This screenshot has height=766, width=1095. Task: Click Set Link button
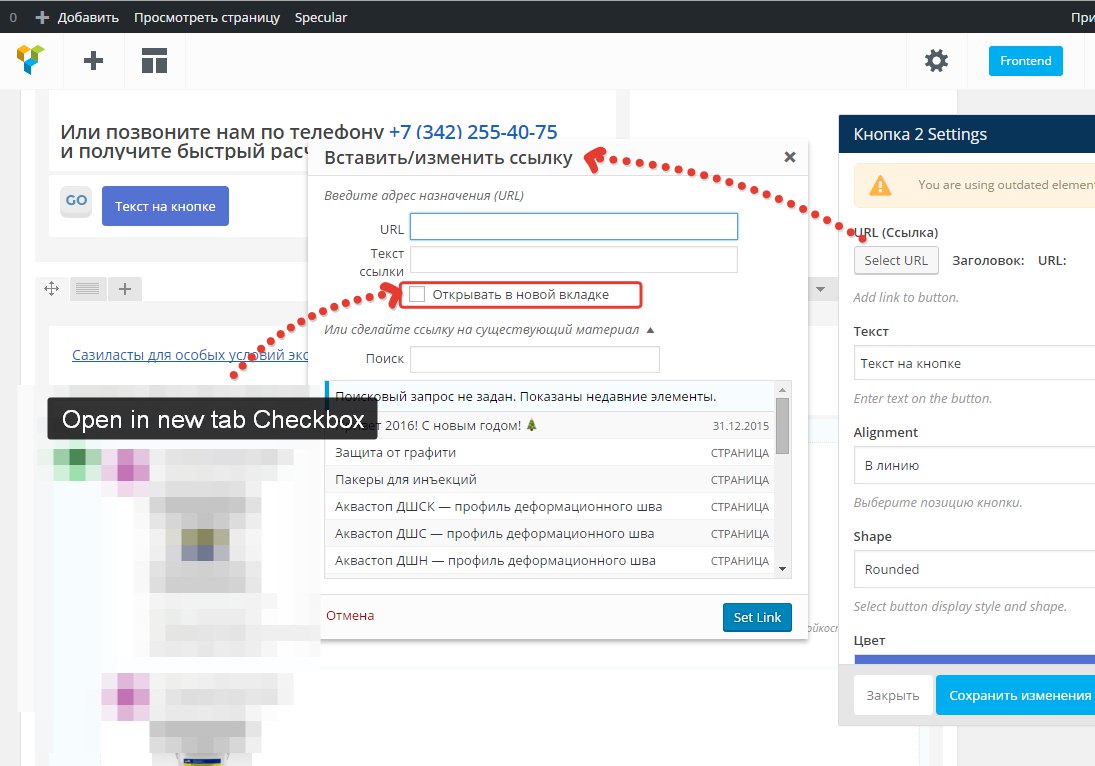point(757,617)
